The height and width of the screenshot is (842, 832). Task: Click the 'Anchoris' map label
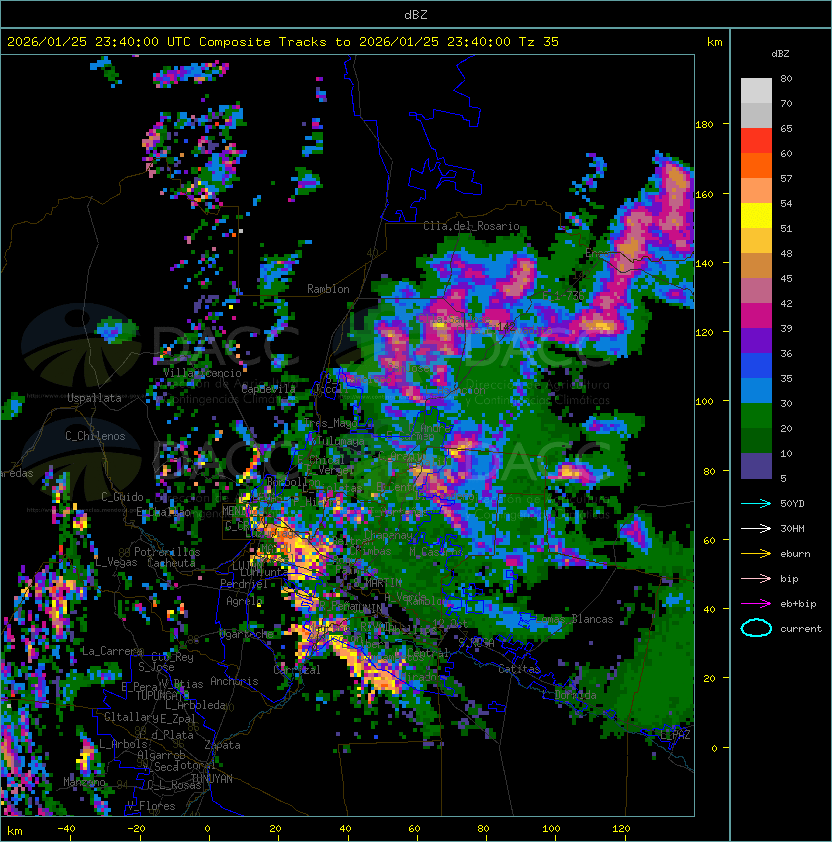234,681
